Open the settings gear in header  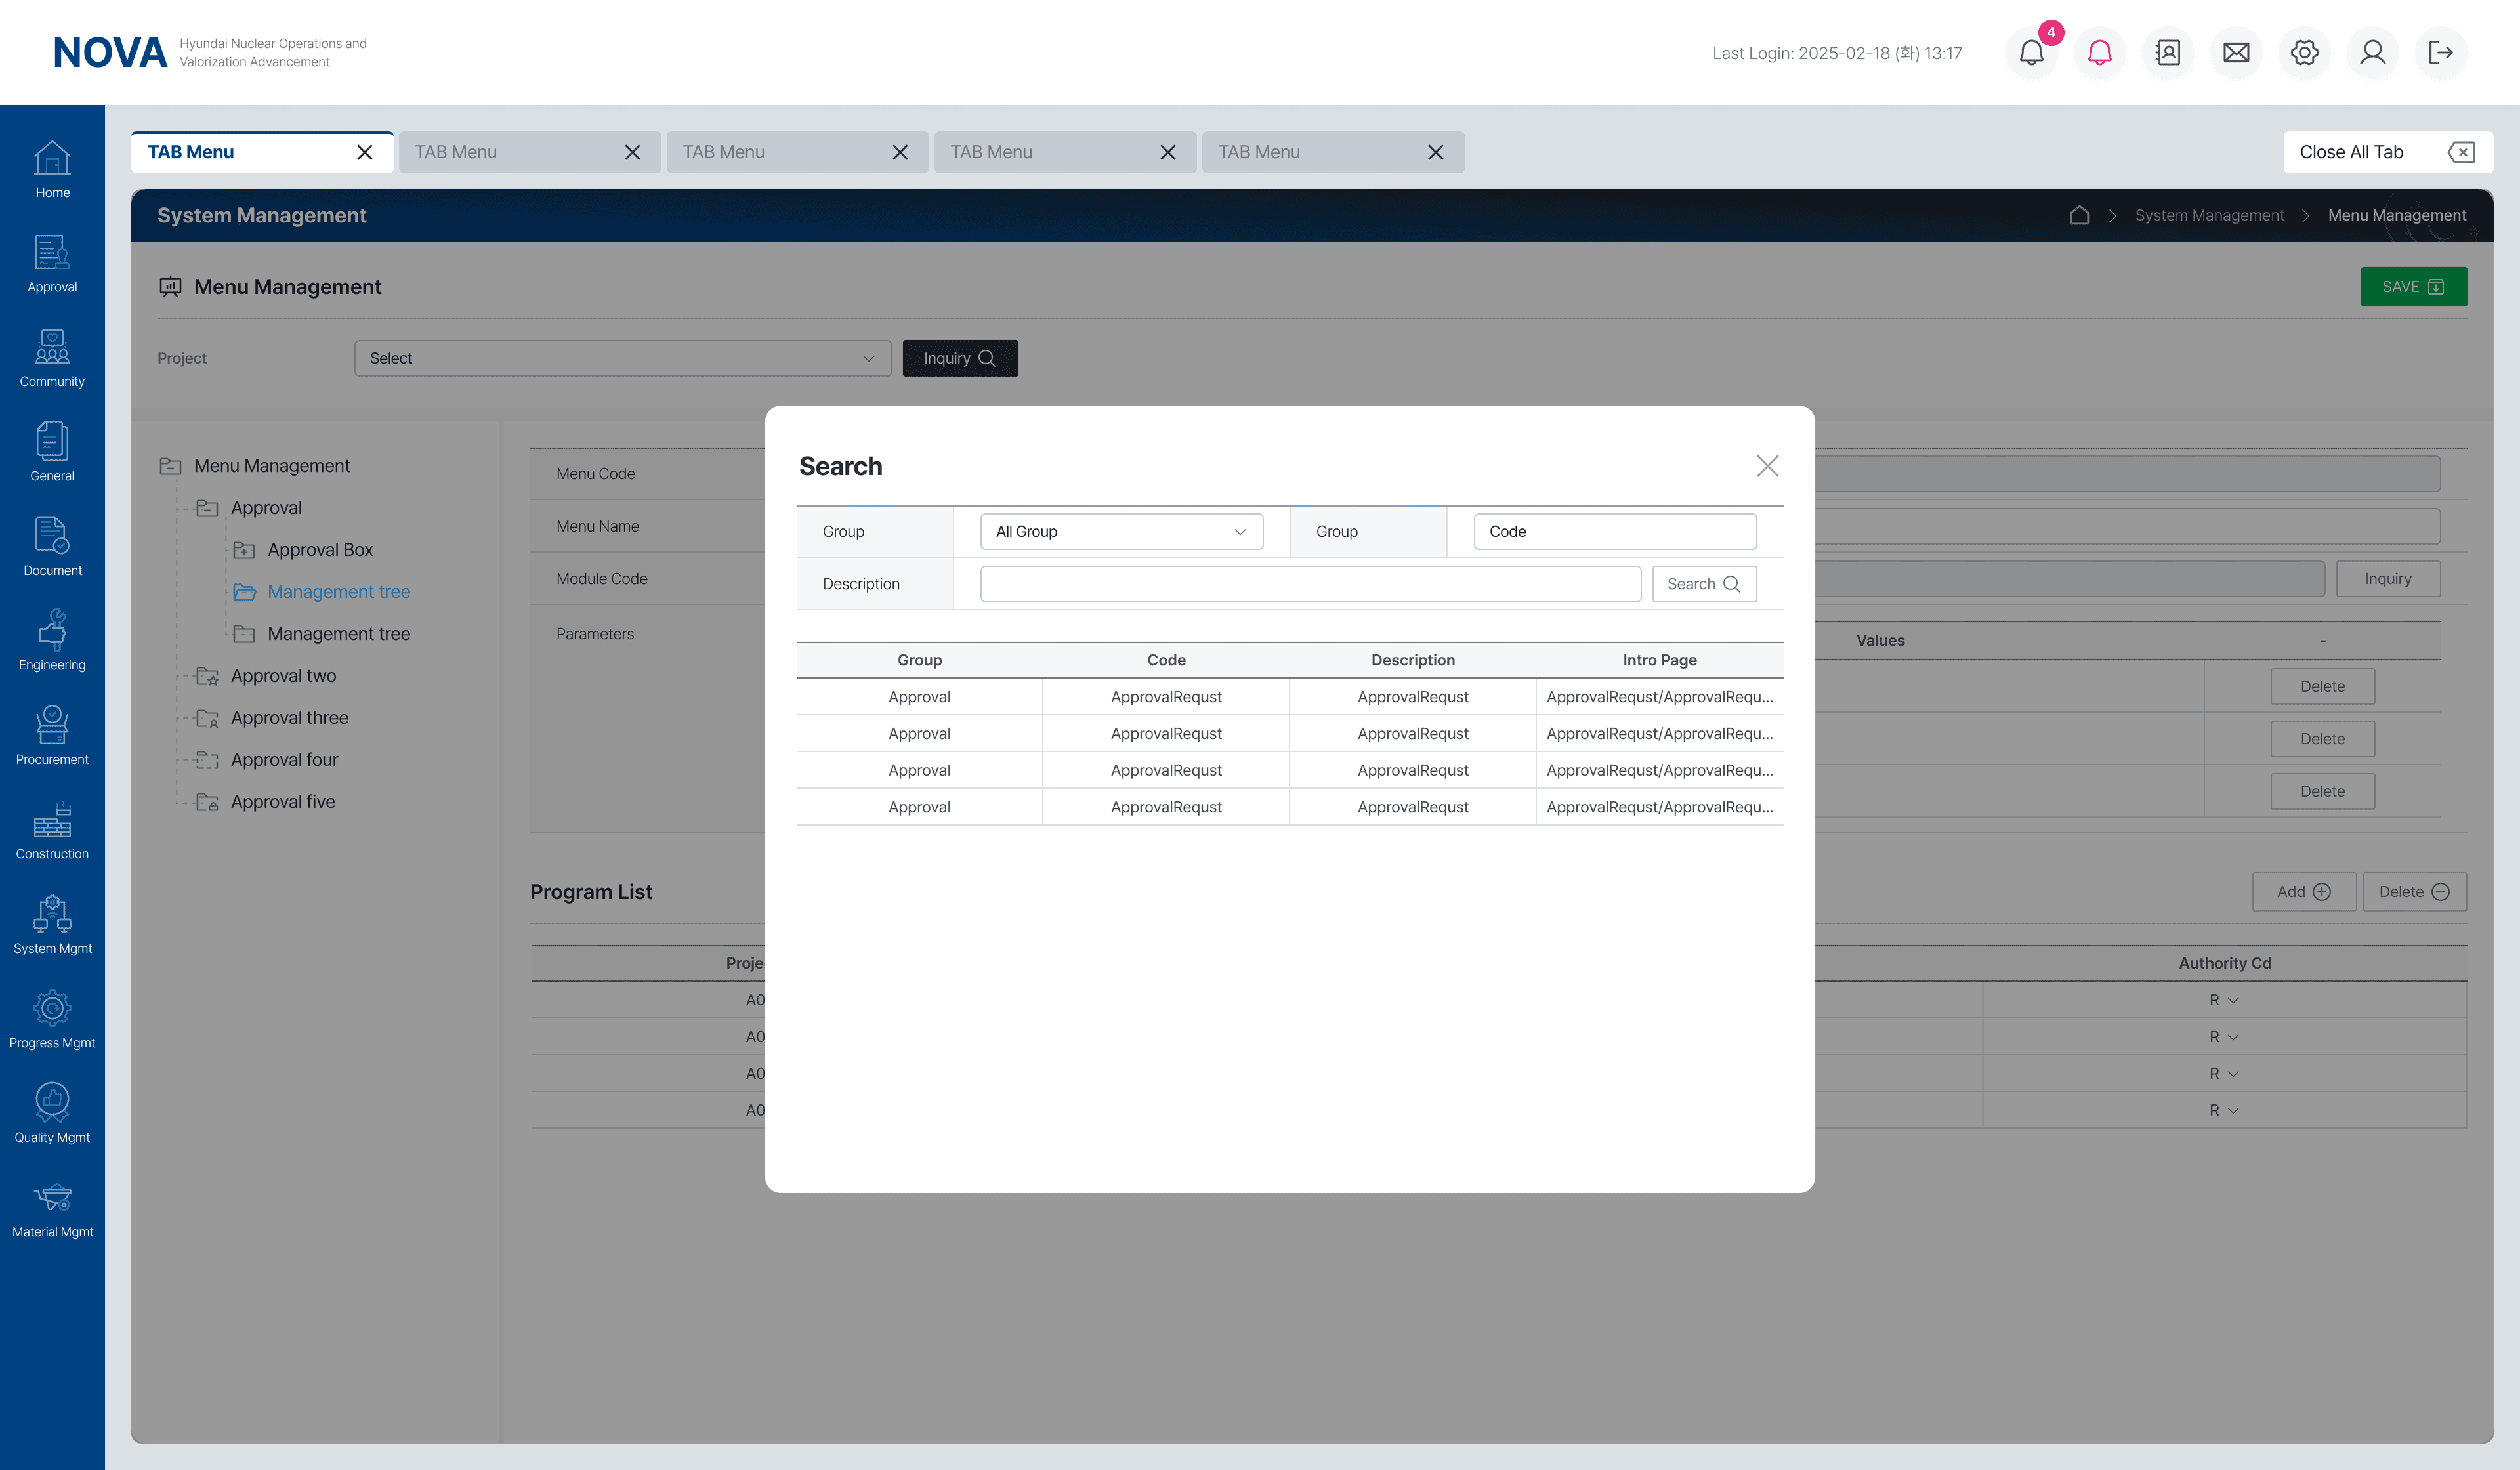click(x=2304, y=52)
